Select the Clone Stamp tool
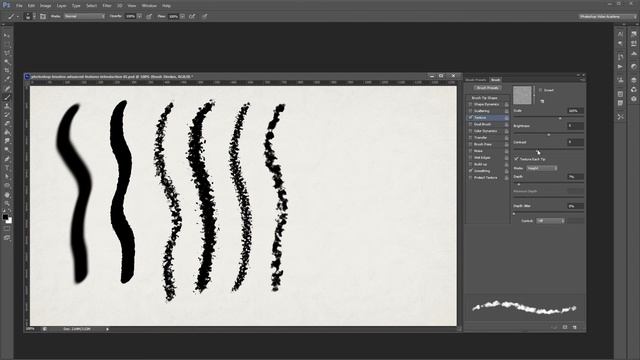640x360 pixels. click(x=7, y=106)
